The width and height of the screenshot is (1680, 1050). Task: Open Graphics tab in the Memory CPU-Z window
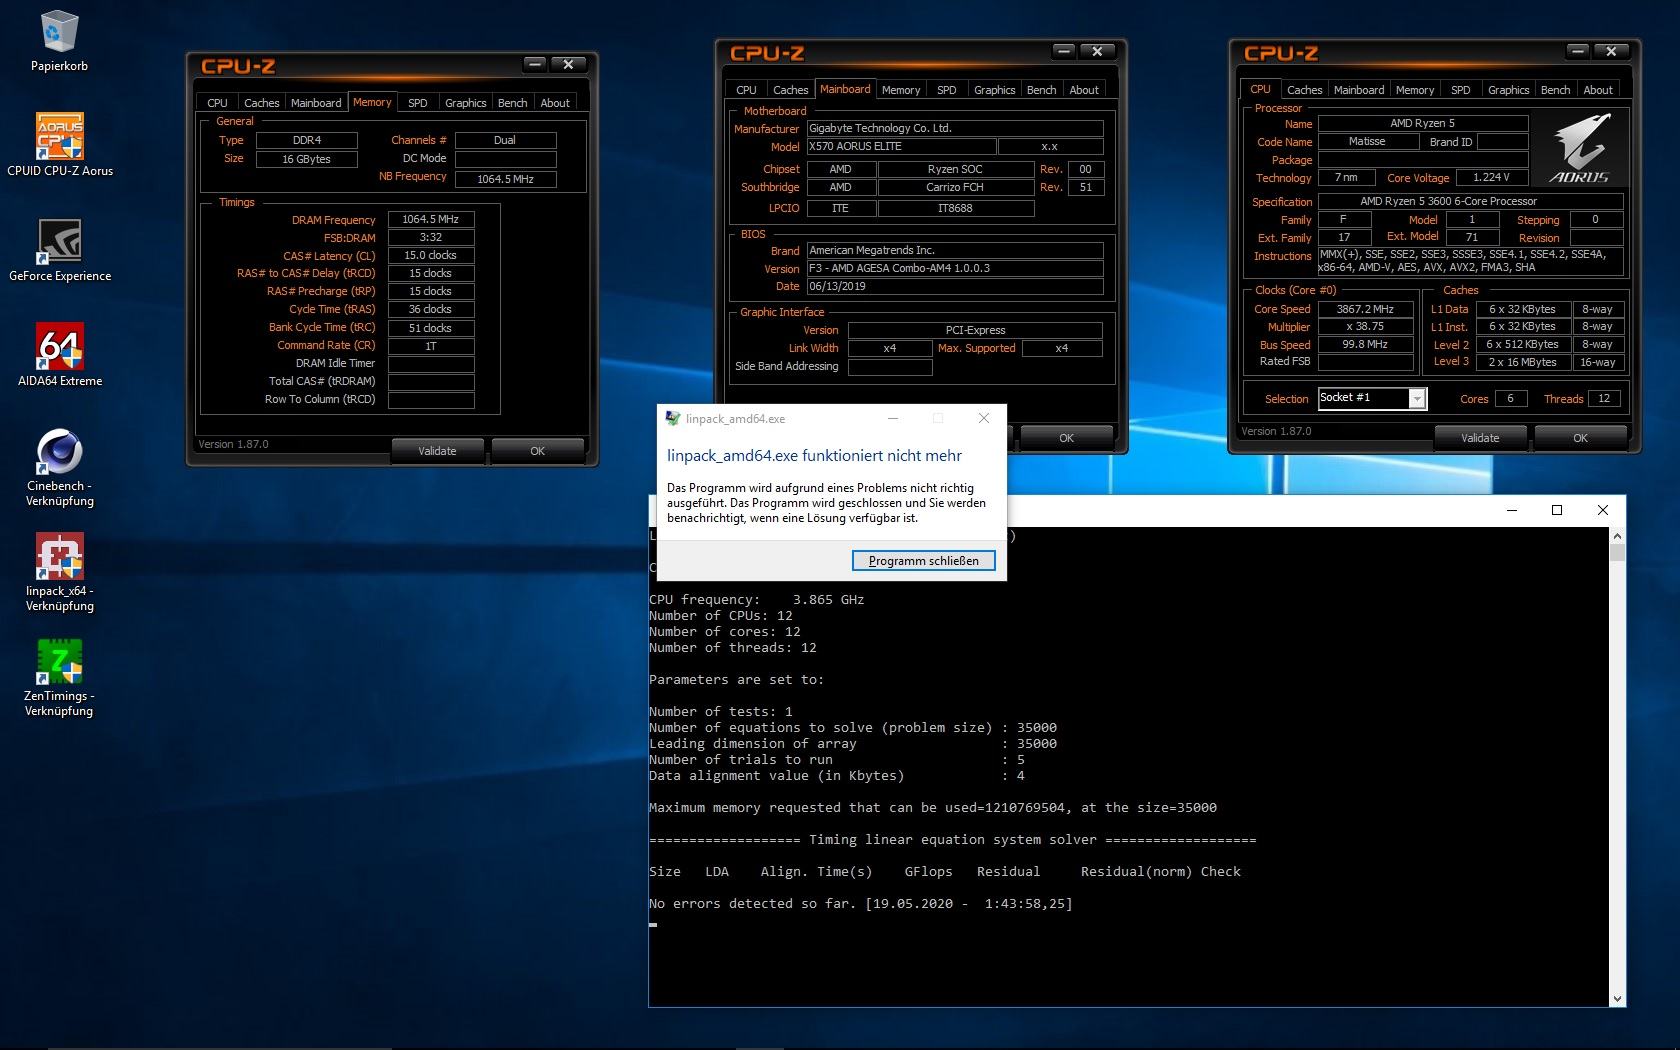click(x=465, y=103)
